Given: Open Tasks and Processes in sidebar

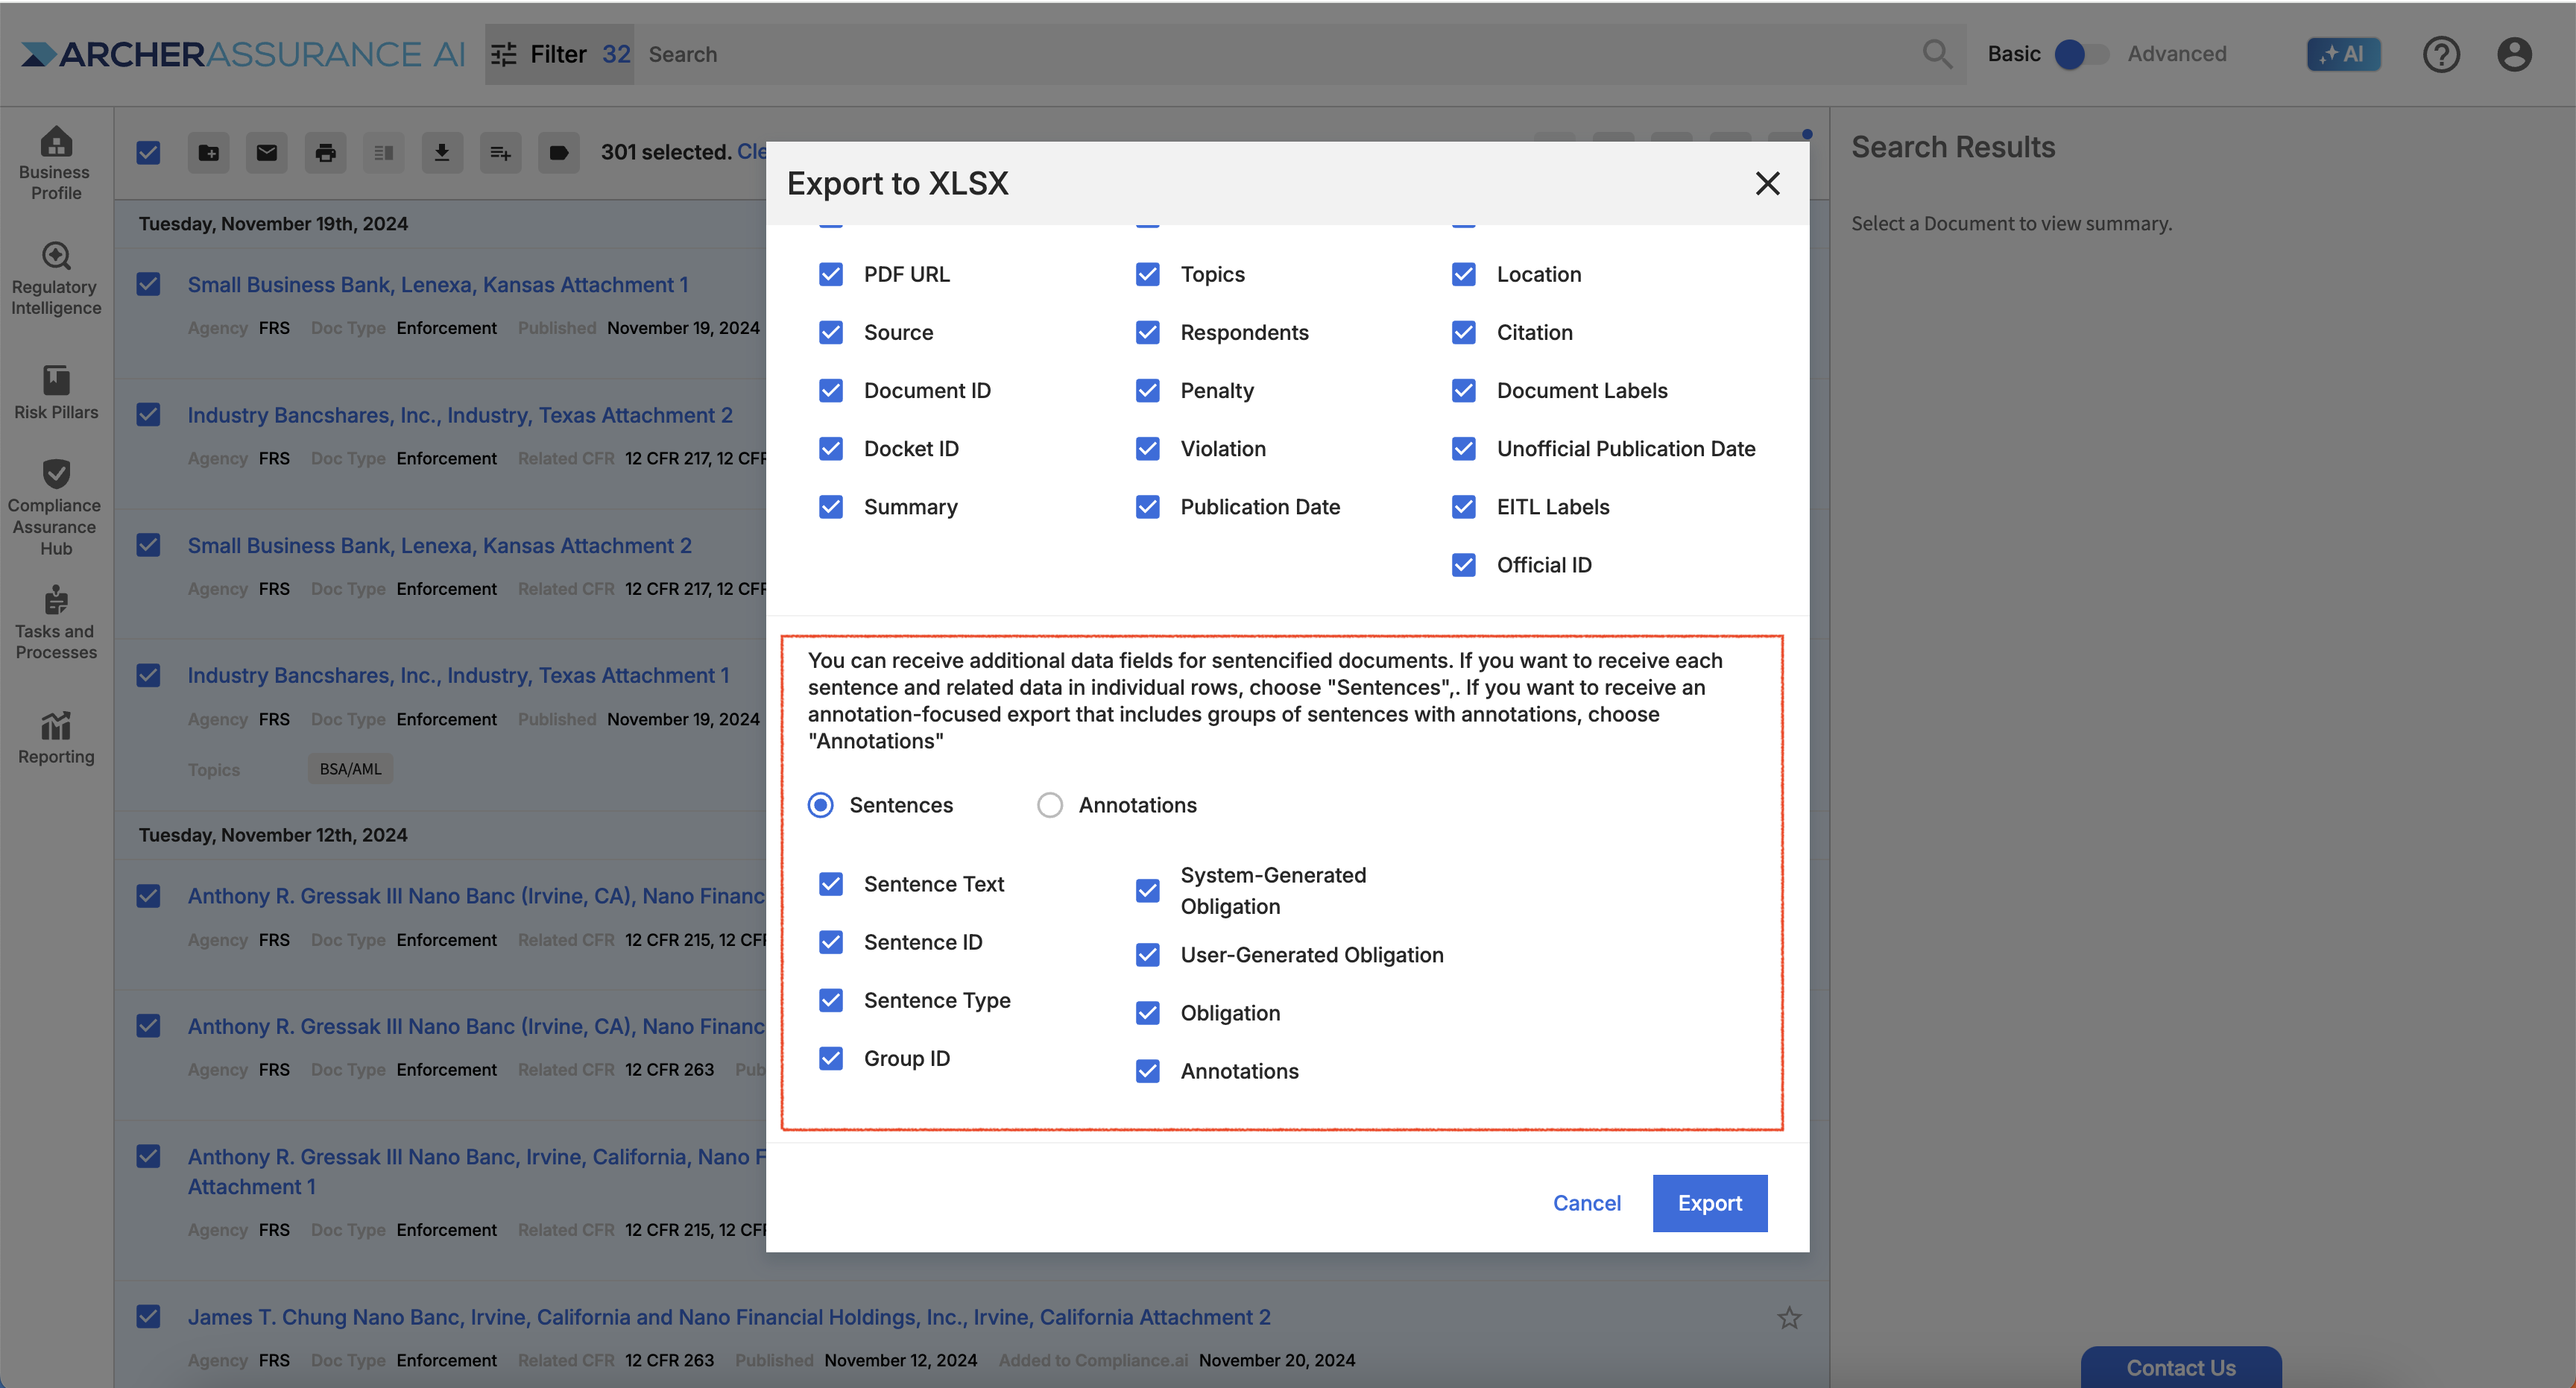Looking at the screenshot, I should pos(56,622).
